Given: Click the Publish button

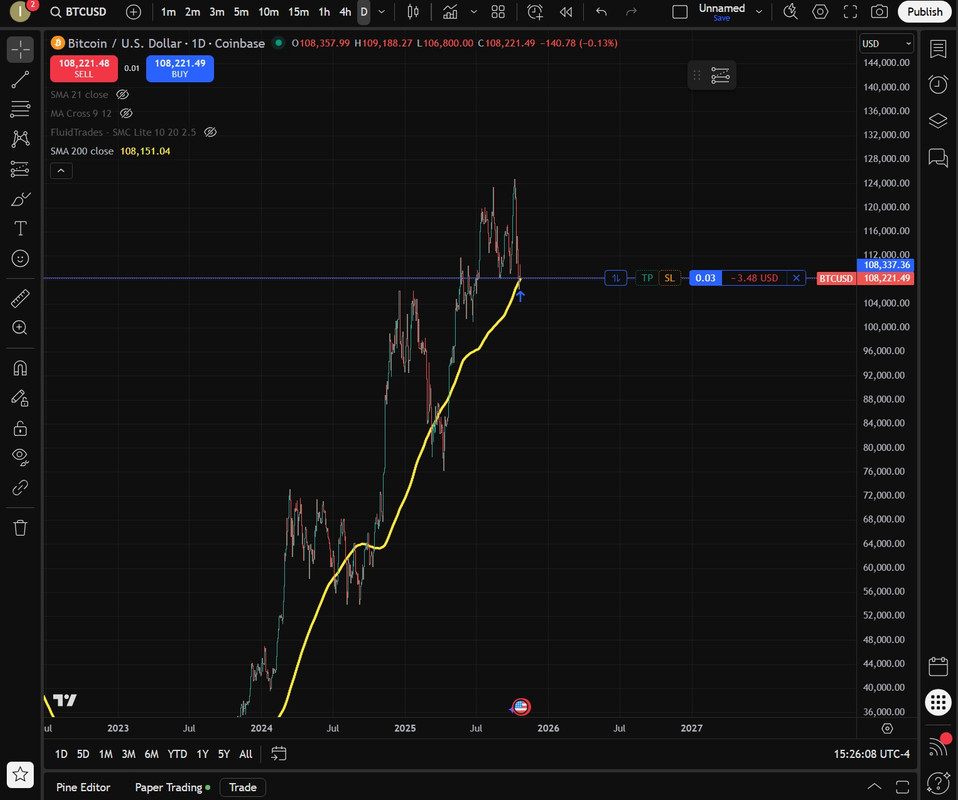Looking at the screenshot, I should pos(924,12).
